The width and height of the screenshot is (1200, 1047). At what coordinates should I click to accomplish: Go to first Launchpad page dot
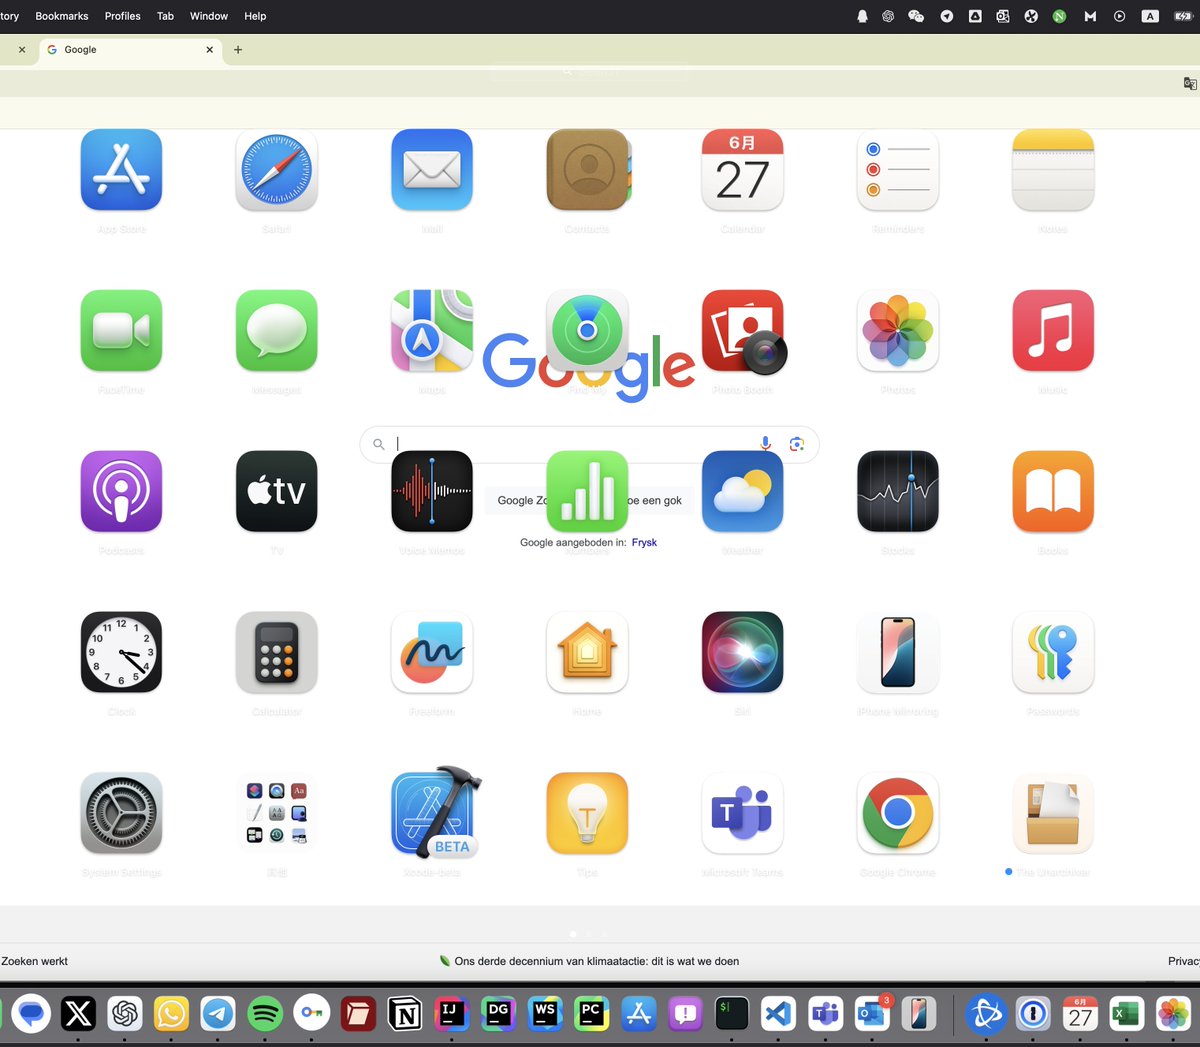pos(573,934)
